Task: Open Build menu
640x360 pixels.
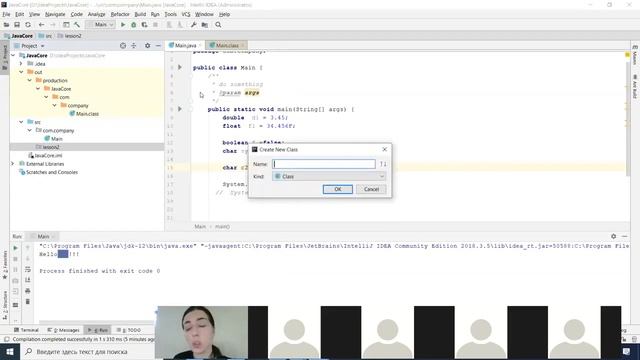Action: click(140, 14)
